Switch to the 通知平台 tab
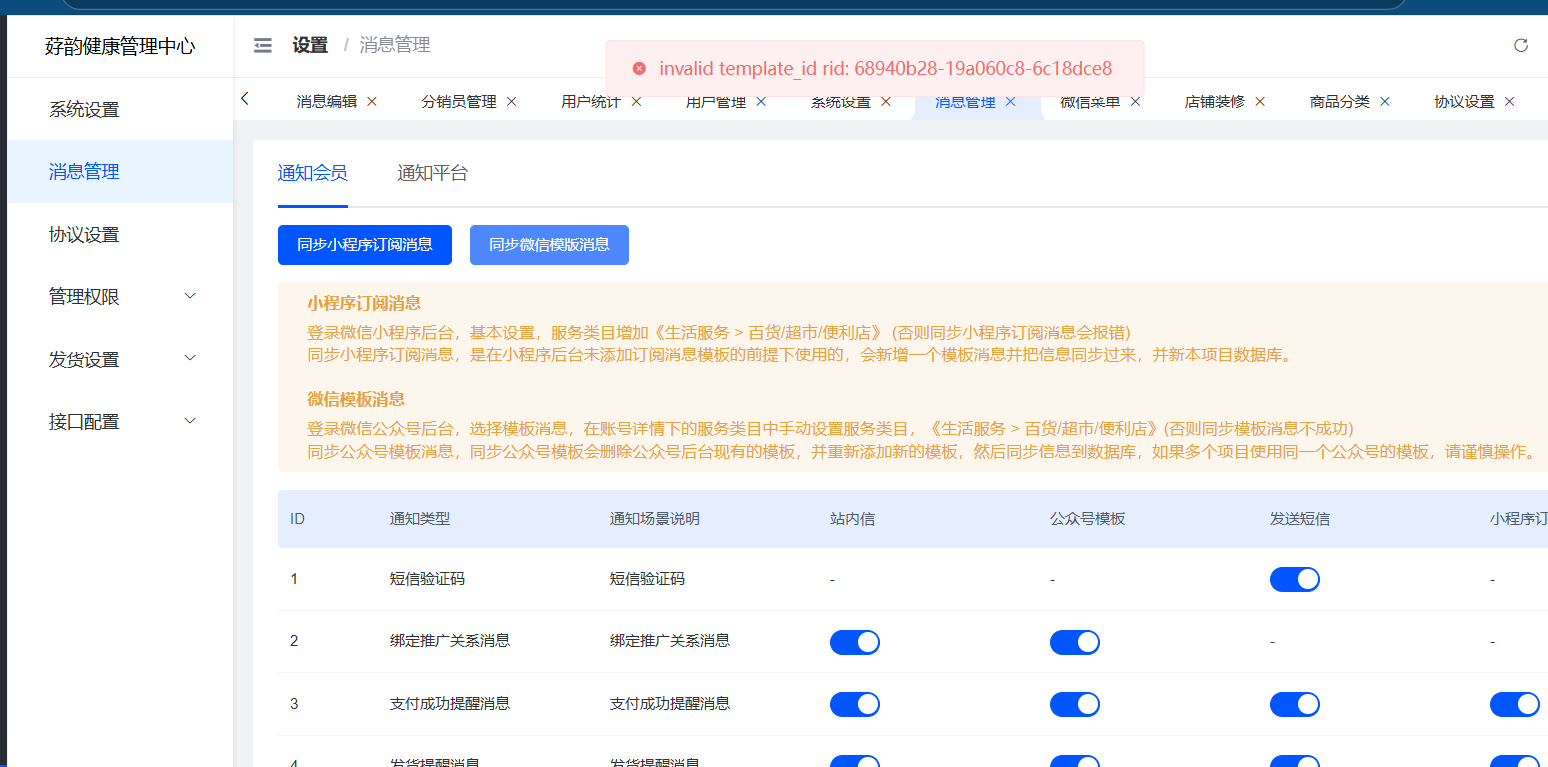The image size is (1548, 767). point(433,173)
